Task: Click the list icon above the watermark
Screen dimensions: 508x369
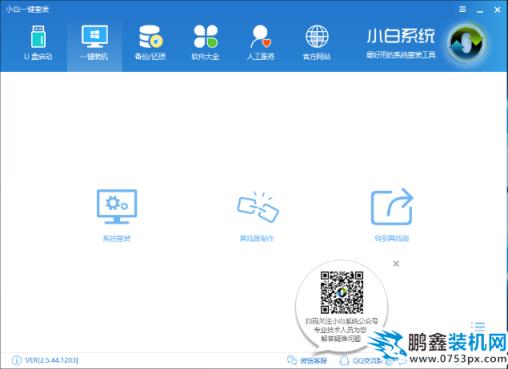Action: click(x=478, y=326)
